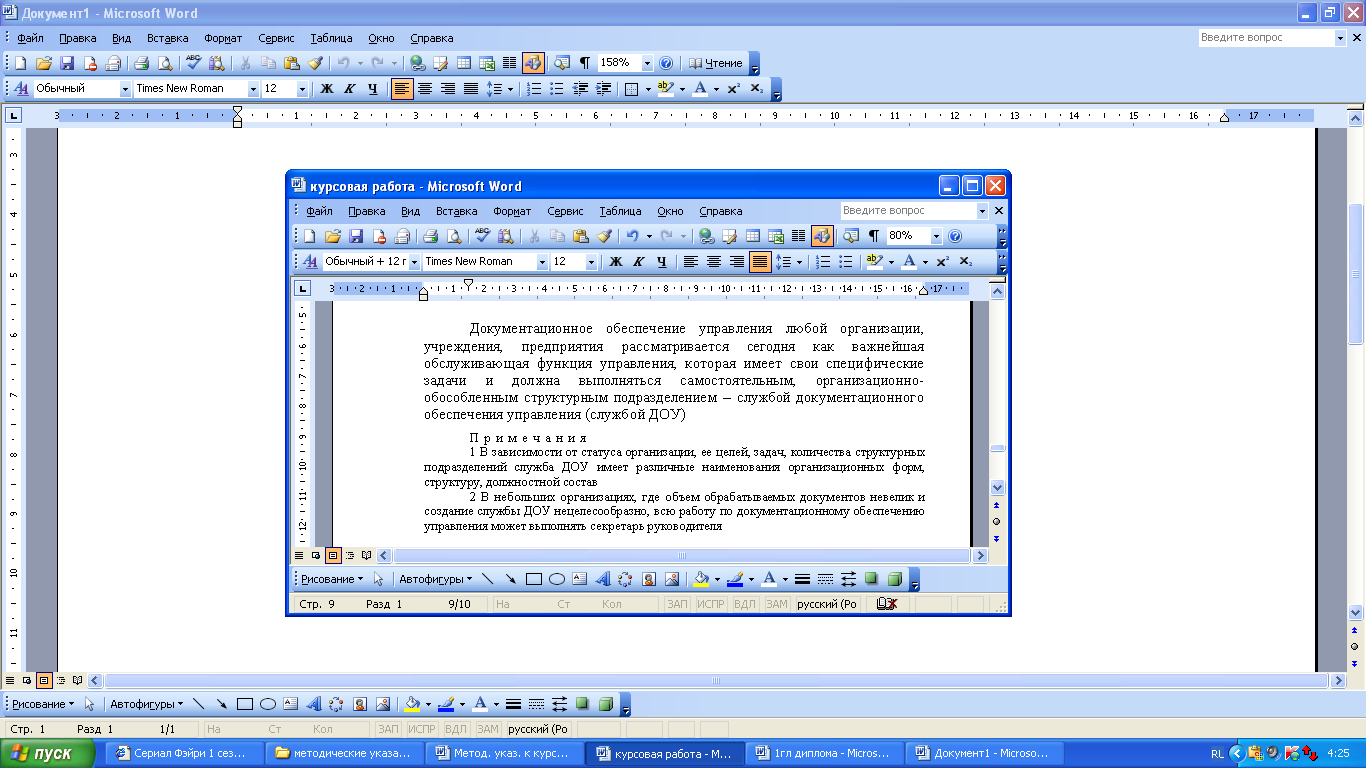Toggle Bold (Ж) in Документ1 formatting toolbar
This screenshot has width=1366, height=768.
click(x=326, y=89)
